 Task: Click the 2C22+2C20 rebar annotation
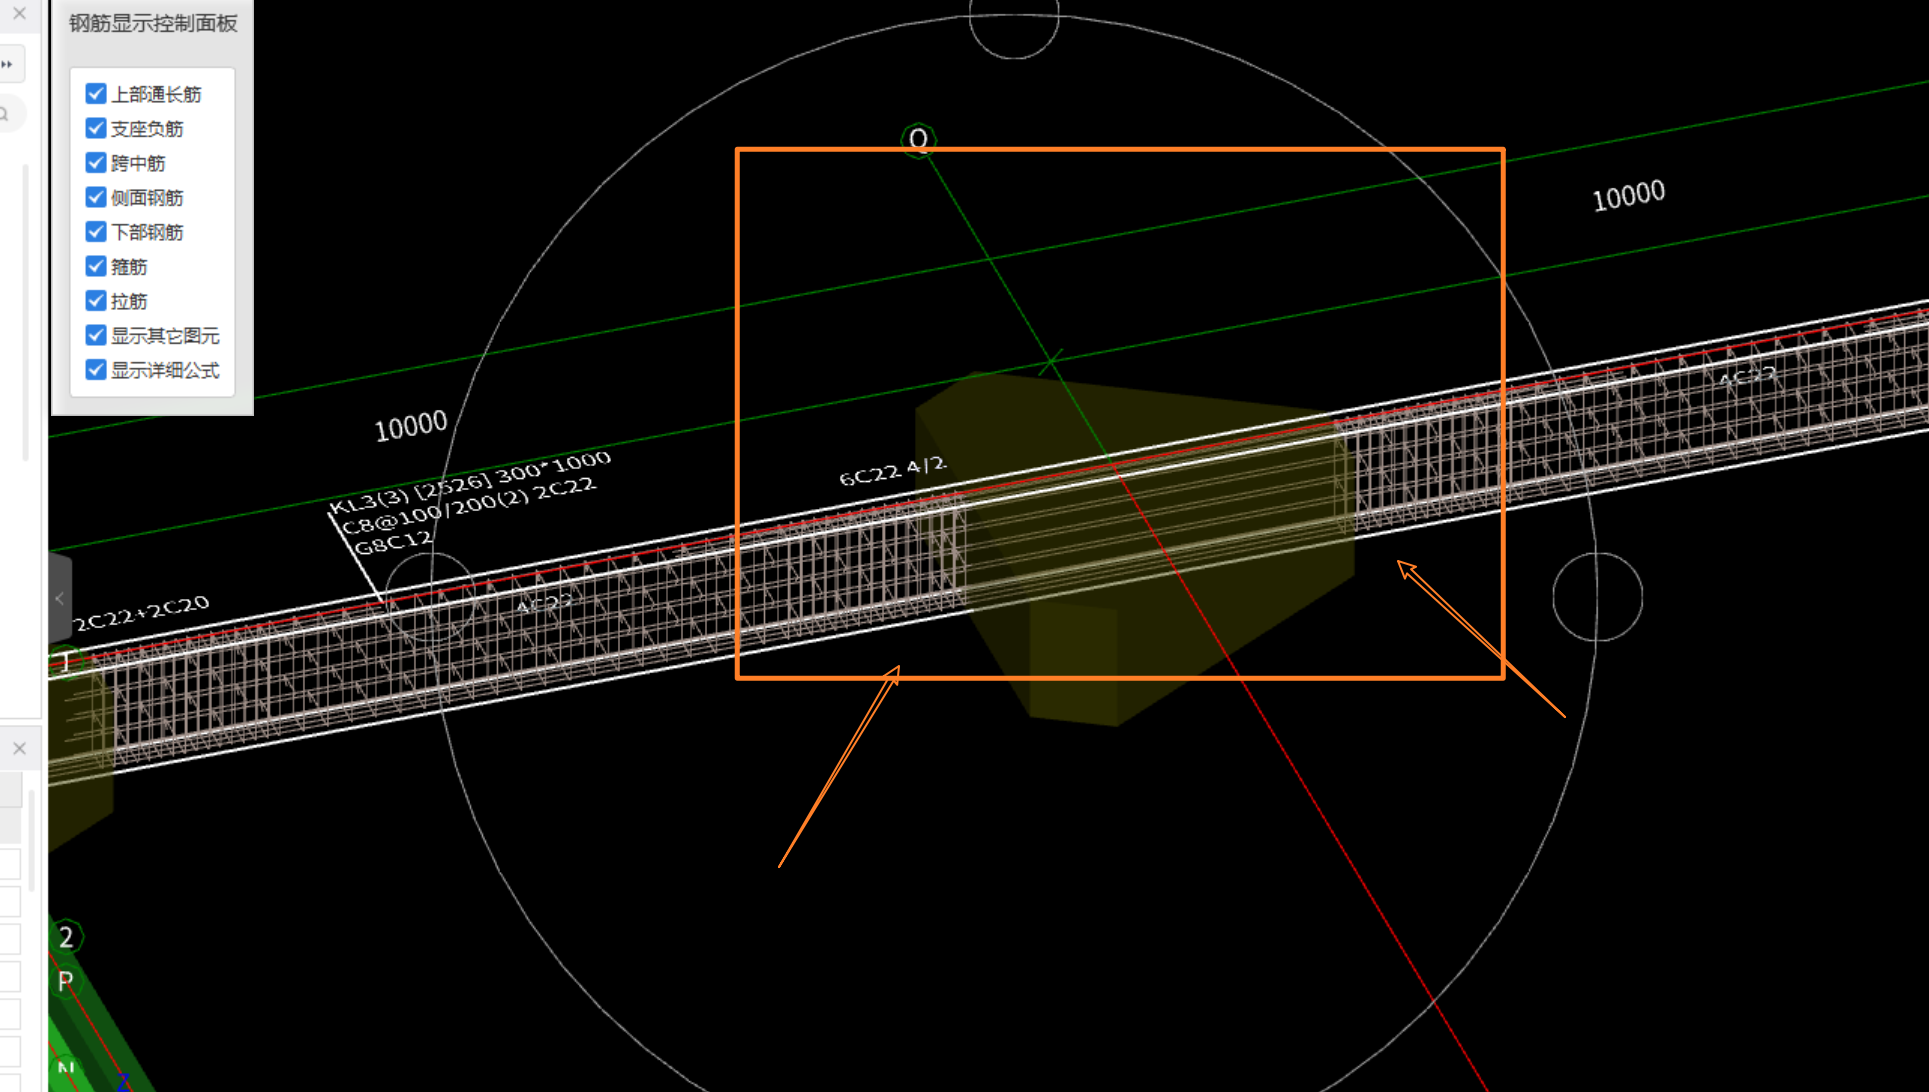coord(142,613)
